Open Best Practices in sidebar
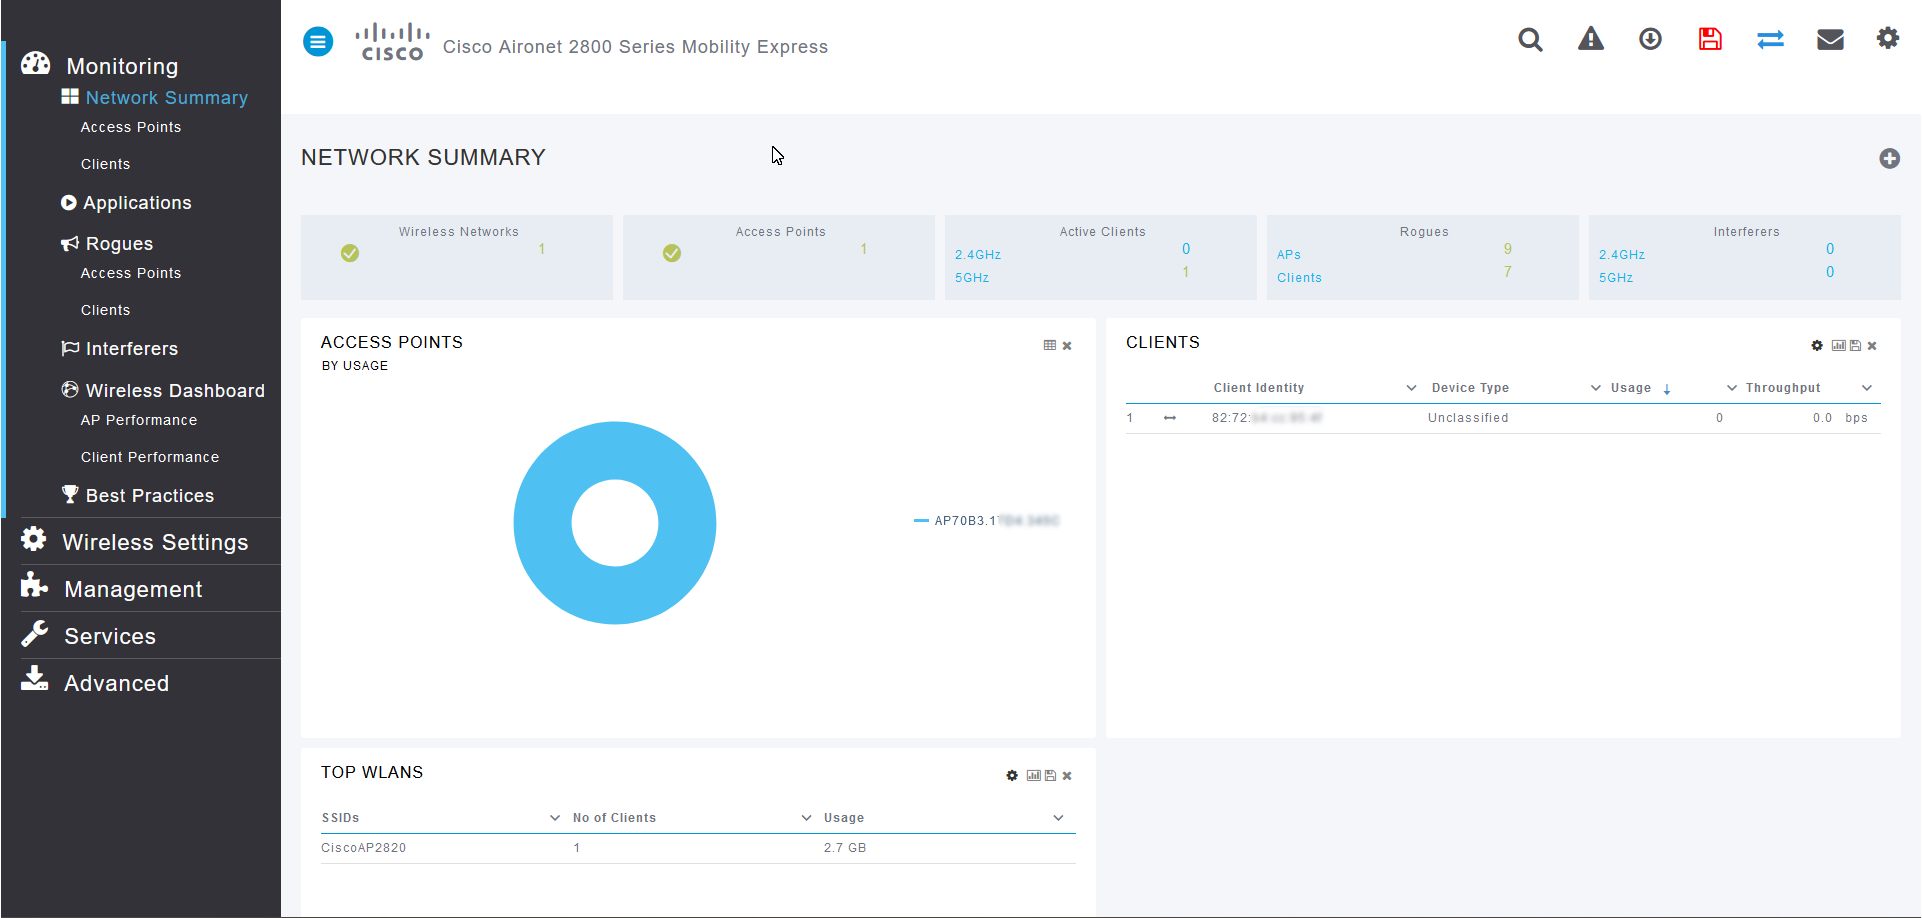Viewport: 1922px width, 918px height. pyautogui.click(x=149, y=495)
